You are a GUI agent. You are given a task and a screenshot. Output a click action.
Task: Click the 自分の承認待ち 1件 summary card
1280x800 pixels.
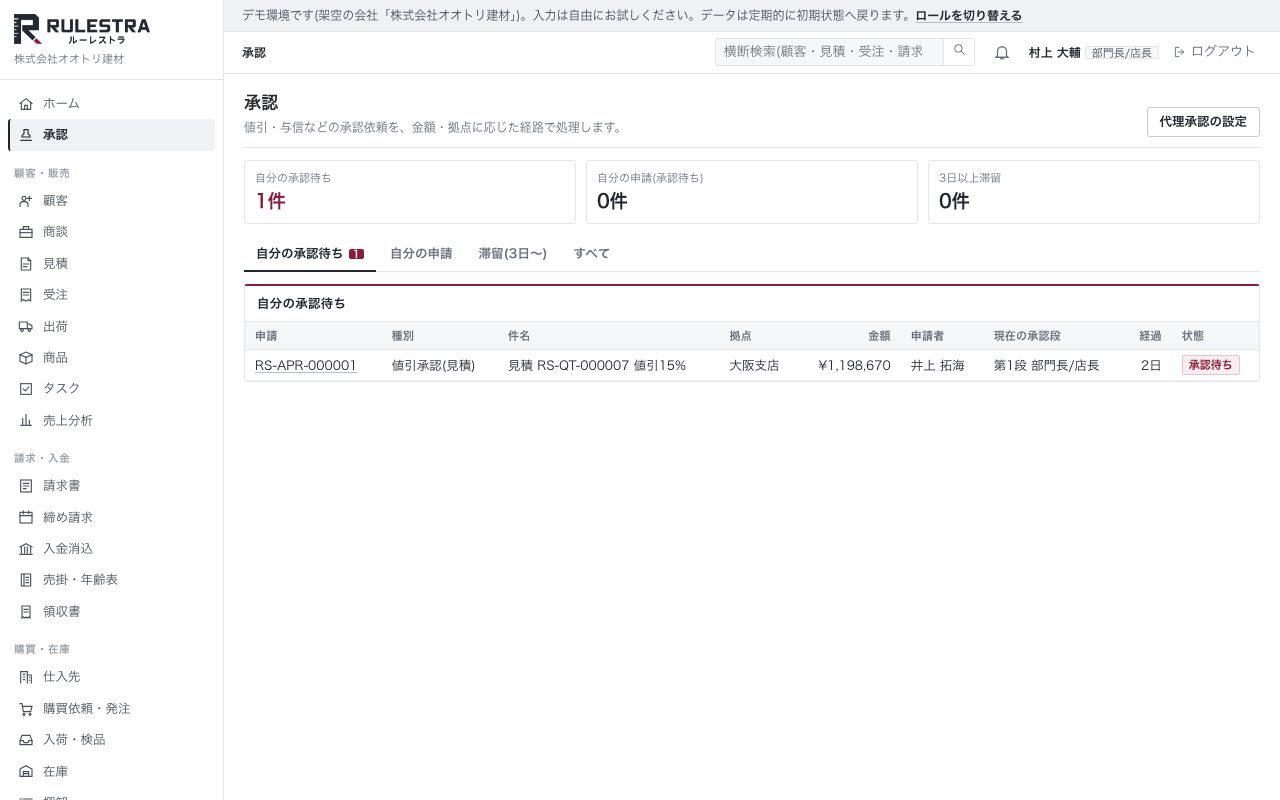coord(410,192)
